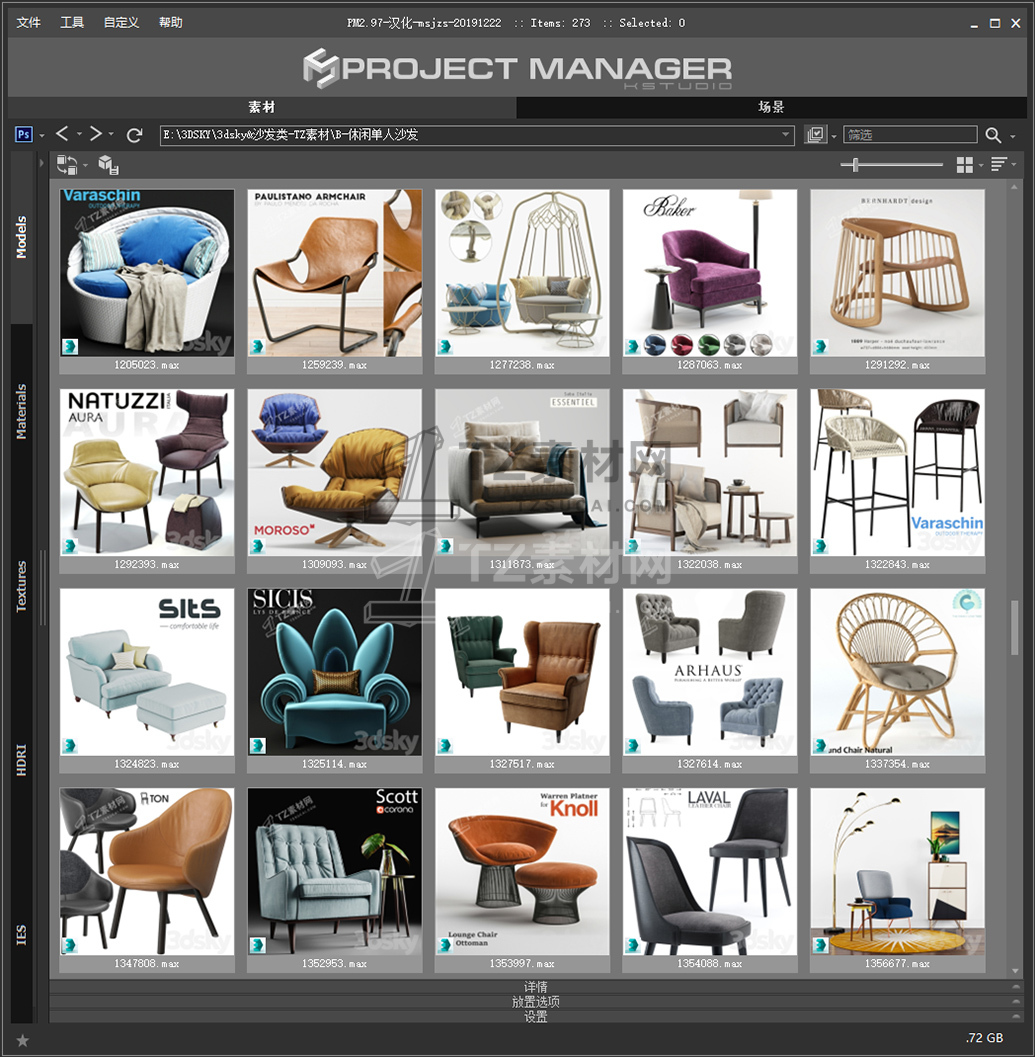Expand the 设置 settings panel

tap(536, 1017)
